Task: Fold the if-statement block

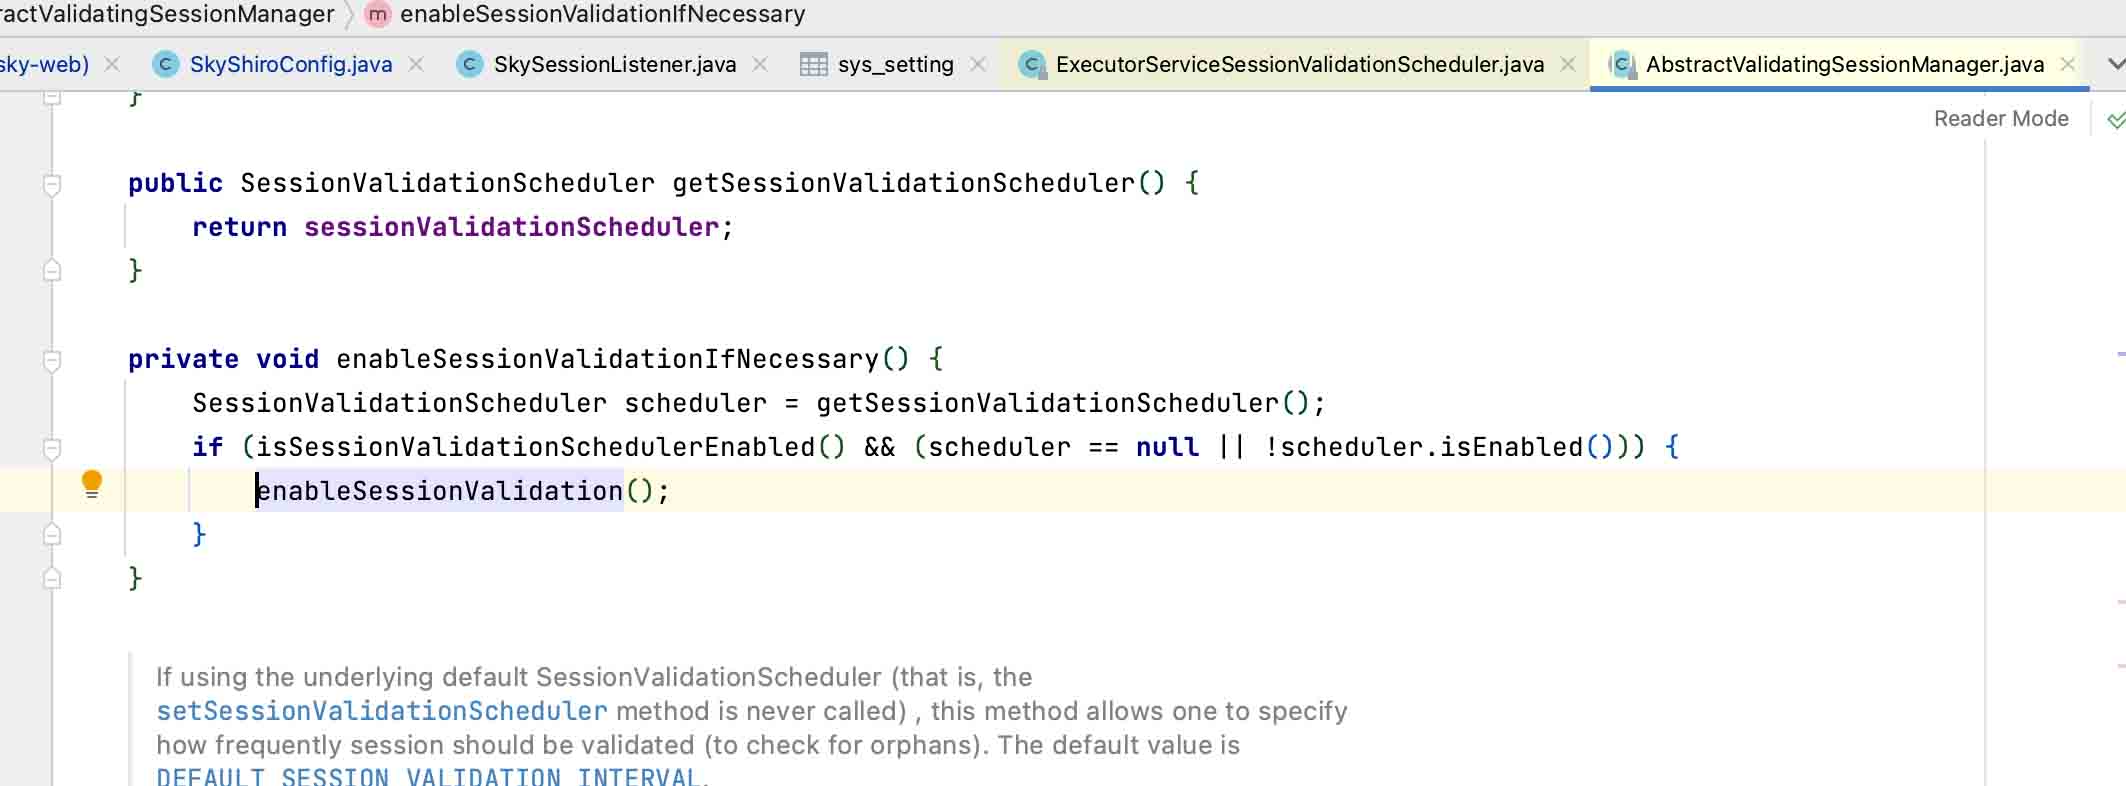Action: point(52,448)
